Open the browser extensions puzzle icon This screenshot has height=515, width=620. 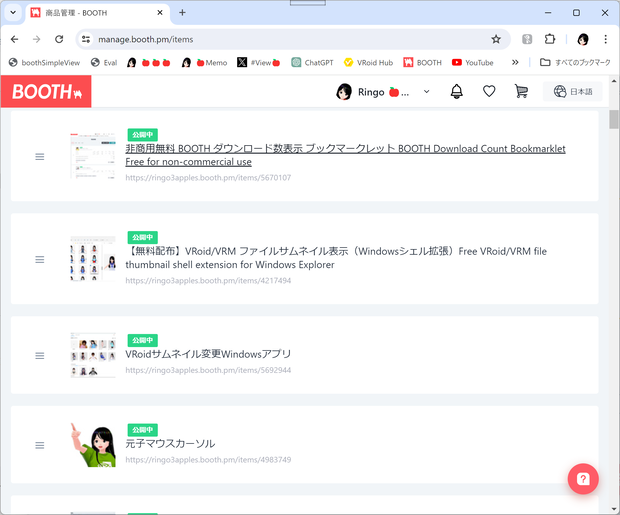pyautogui.click(x=550, y=39)
